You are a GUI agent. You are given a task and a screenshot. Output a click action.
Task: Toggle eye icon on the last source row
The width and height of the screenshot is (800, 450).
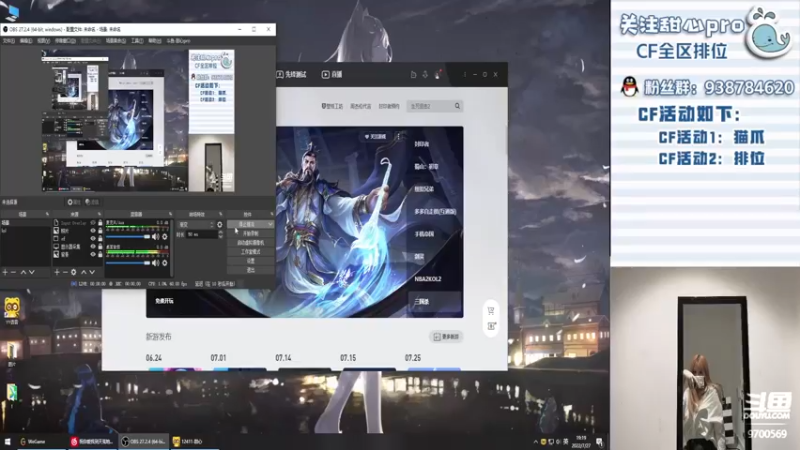point(92,254)
